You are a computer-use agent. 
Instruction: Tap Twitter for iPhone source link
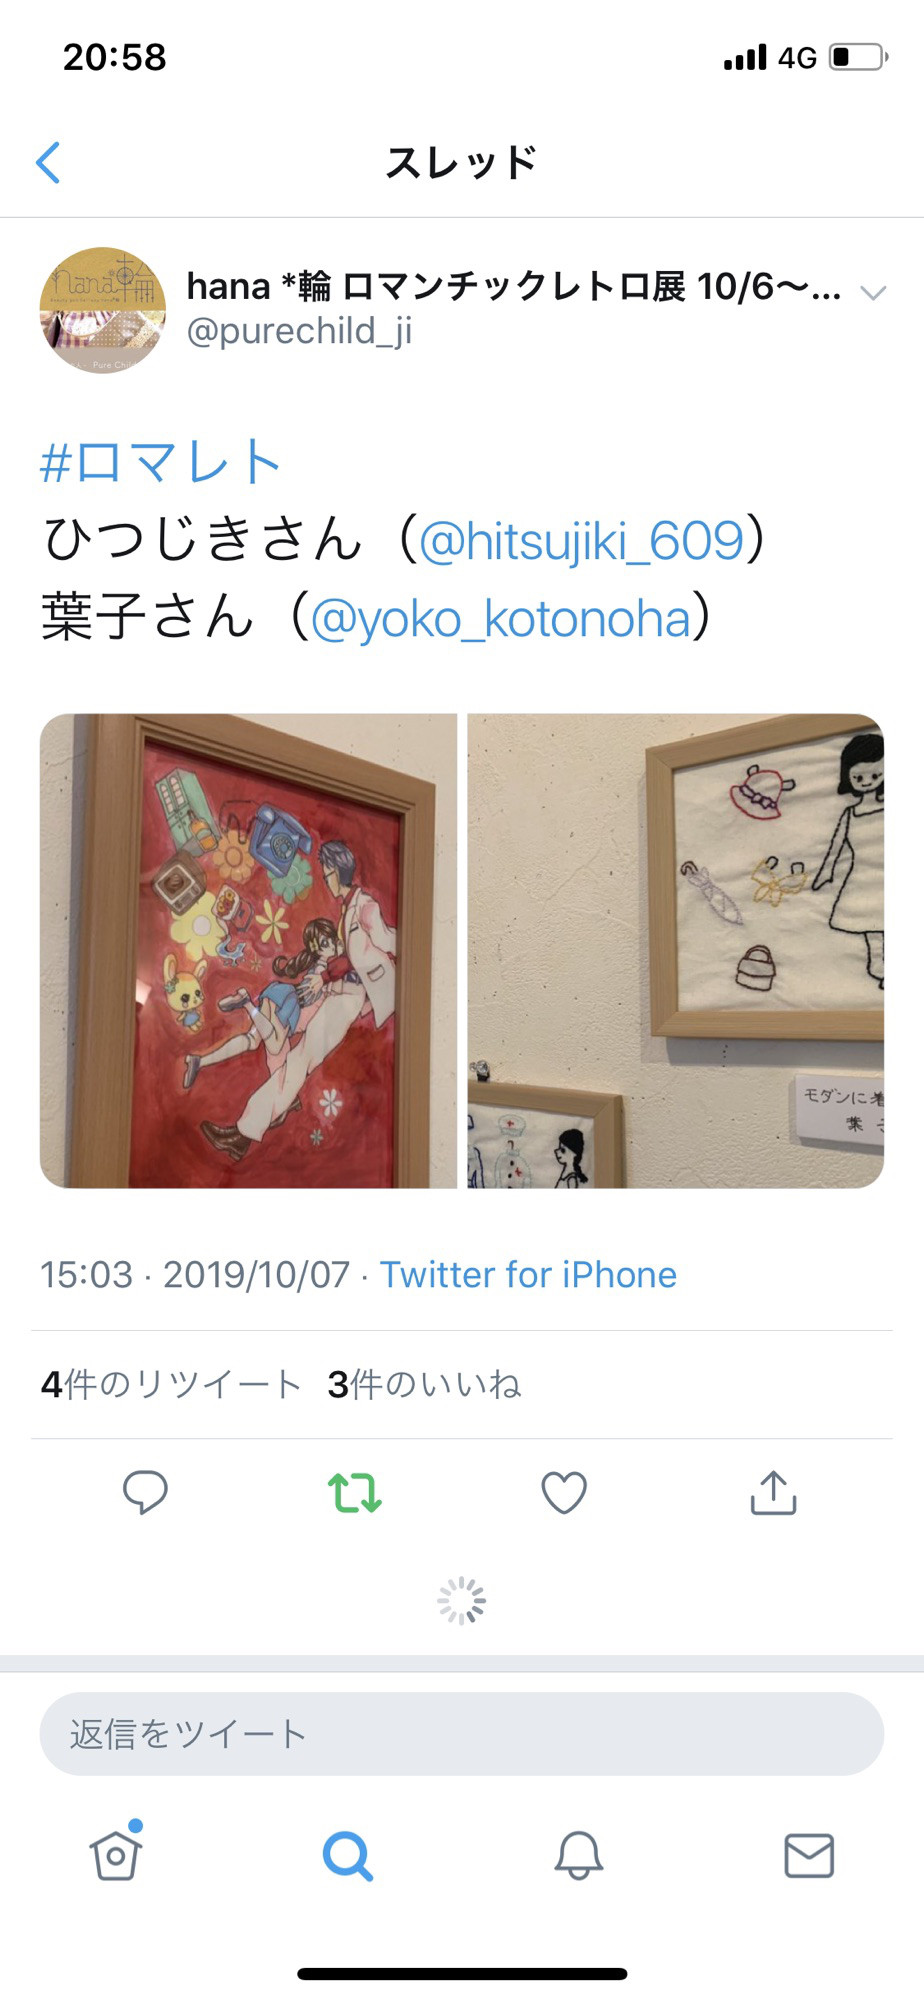(528, 1275)
